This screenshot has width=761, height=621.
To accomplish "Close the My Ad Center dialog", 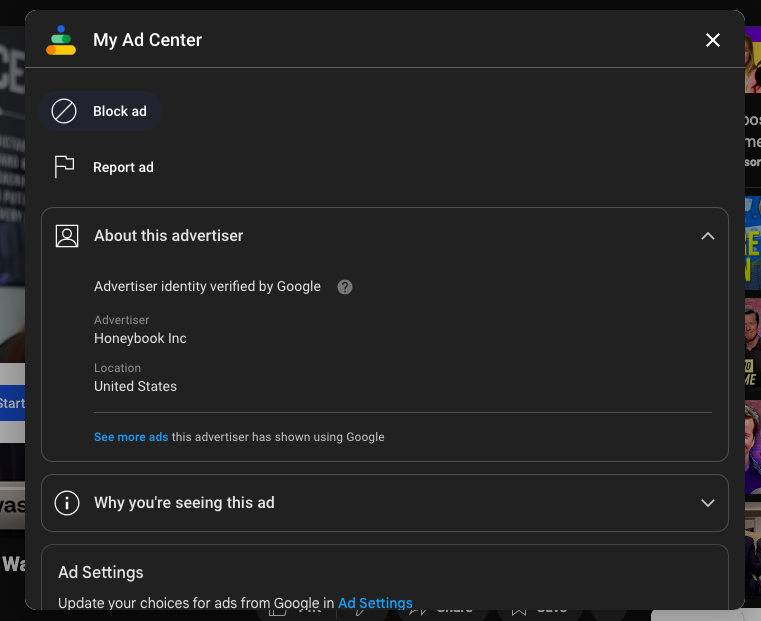I will 712,40.
